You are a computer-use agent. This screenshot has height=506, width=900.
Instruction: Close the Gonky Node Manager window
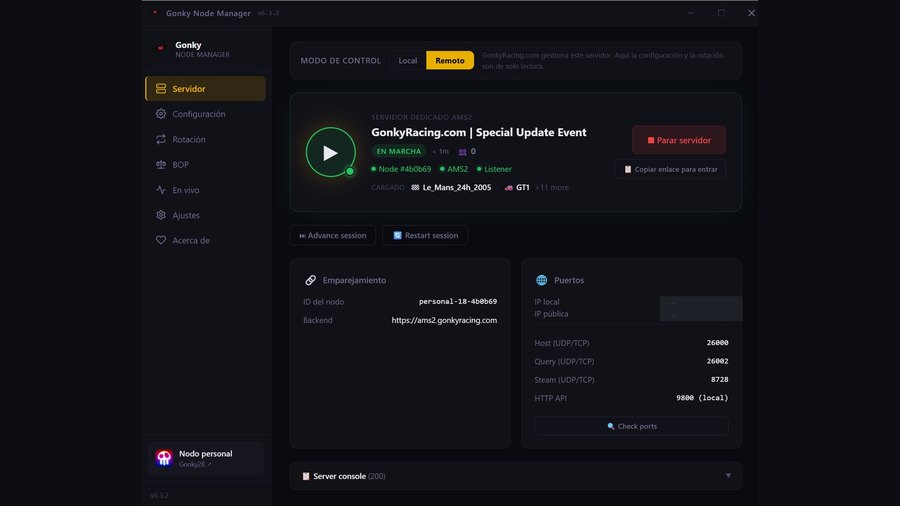[751, 13]
